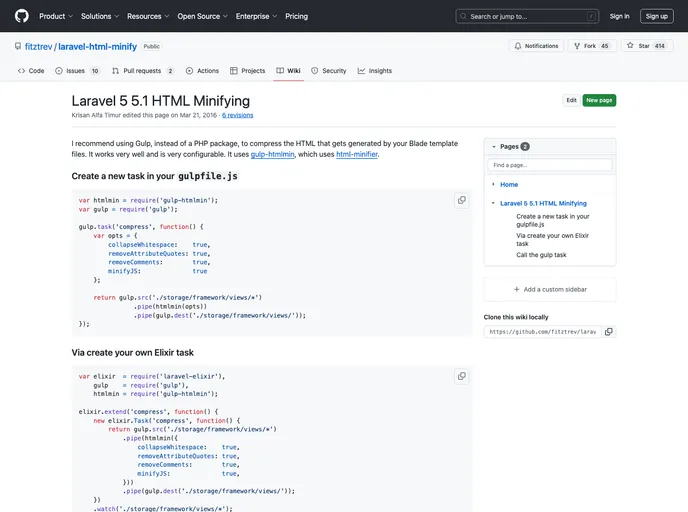Open the laravel-html-minify repository link
Image resolution: width=688 pixels, height=512 pixels.
(97, 47)
